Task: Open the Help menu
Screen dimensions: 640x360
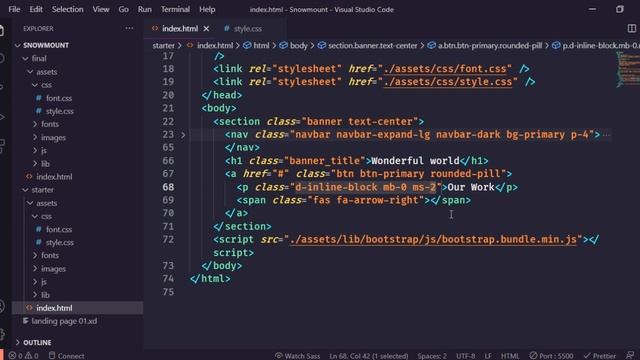Action: tap(207, 9)
